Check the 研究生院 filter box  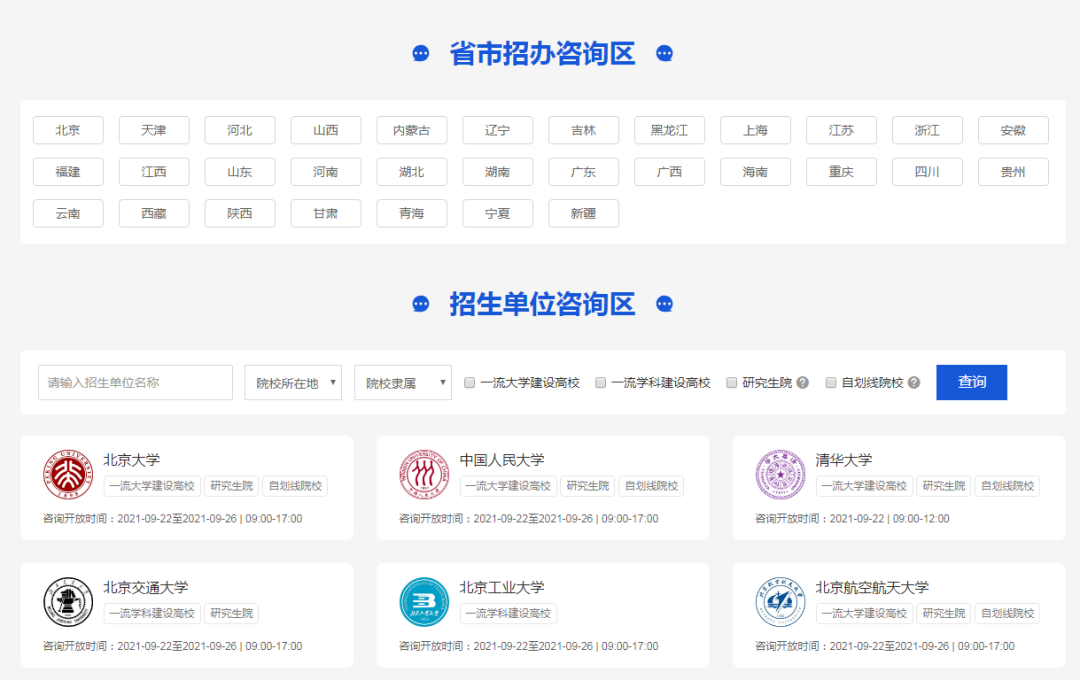[x=731, y=382]
